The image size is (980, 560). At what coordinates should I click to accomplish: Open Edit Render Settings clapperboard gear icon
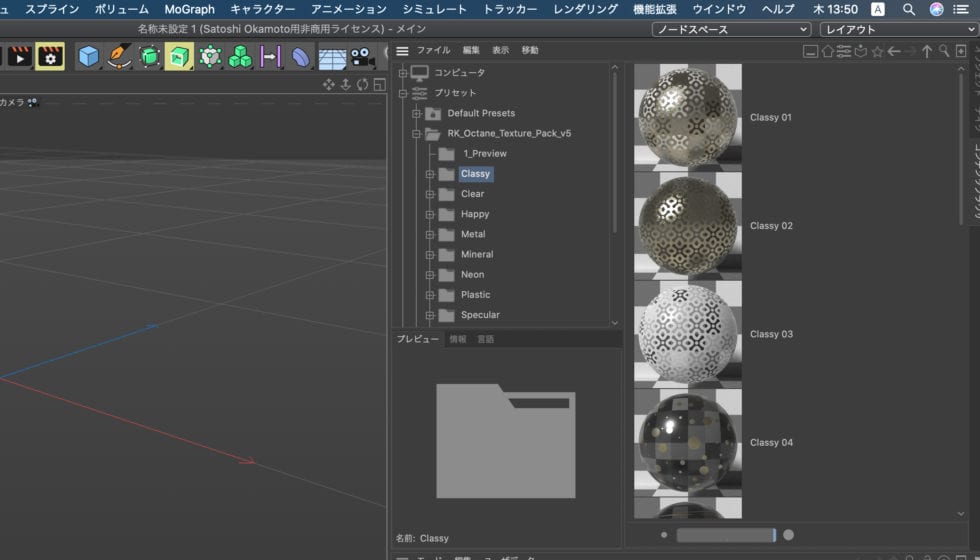[50, 57]
